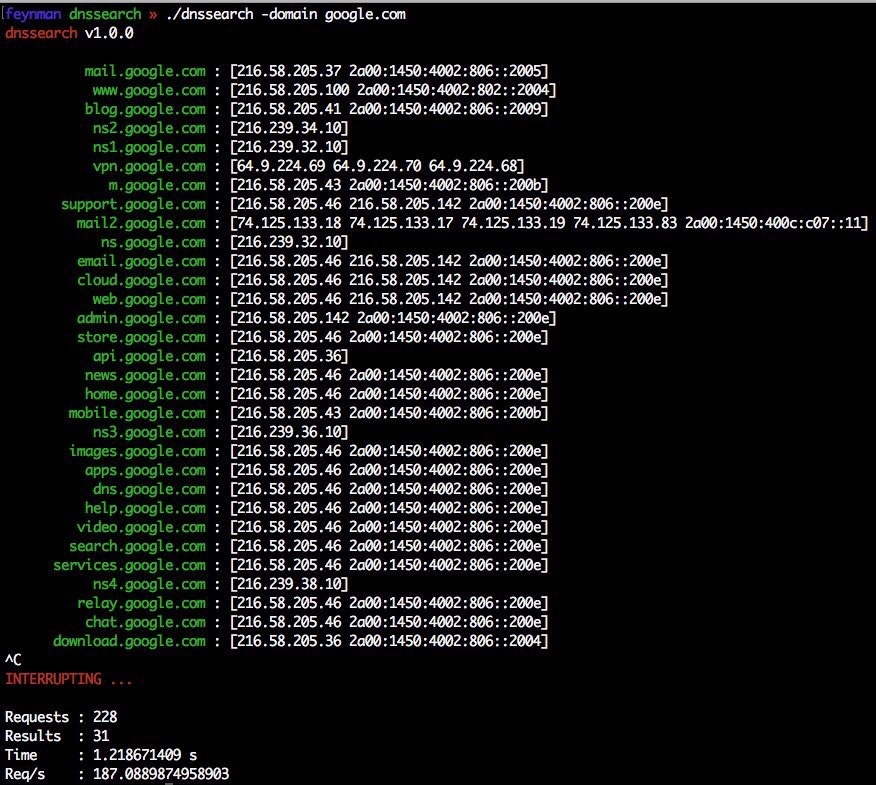This screenshot has width=876, height=785.
Task: Select the 'm.google.com' hostname
Action: (x=157, y=185)
